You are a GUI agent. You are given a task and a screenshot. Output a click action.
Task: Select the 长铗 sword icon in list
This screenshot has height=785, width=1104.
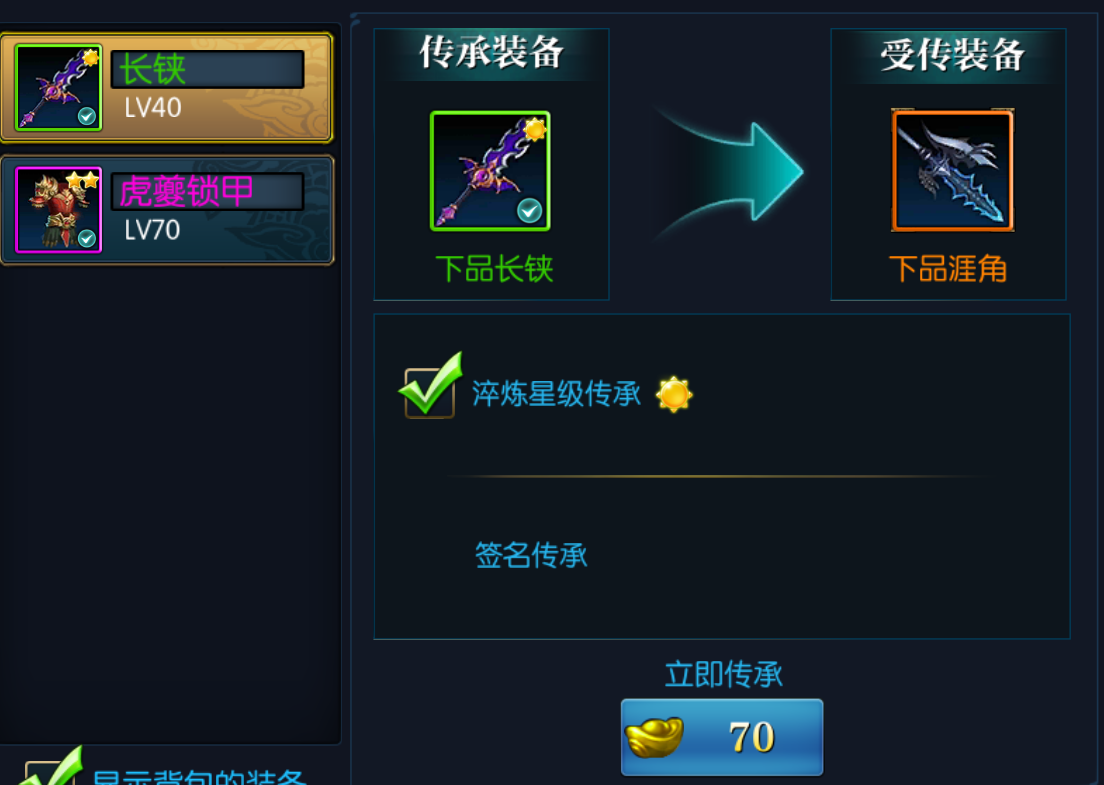pos(58,87)
